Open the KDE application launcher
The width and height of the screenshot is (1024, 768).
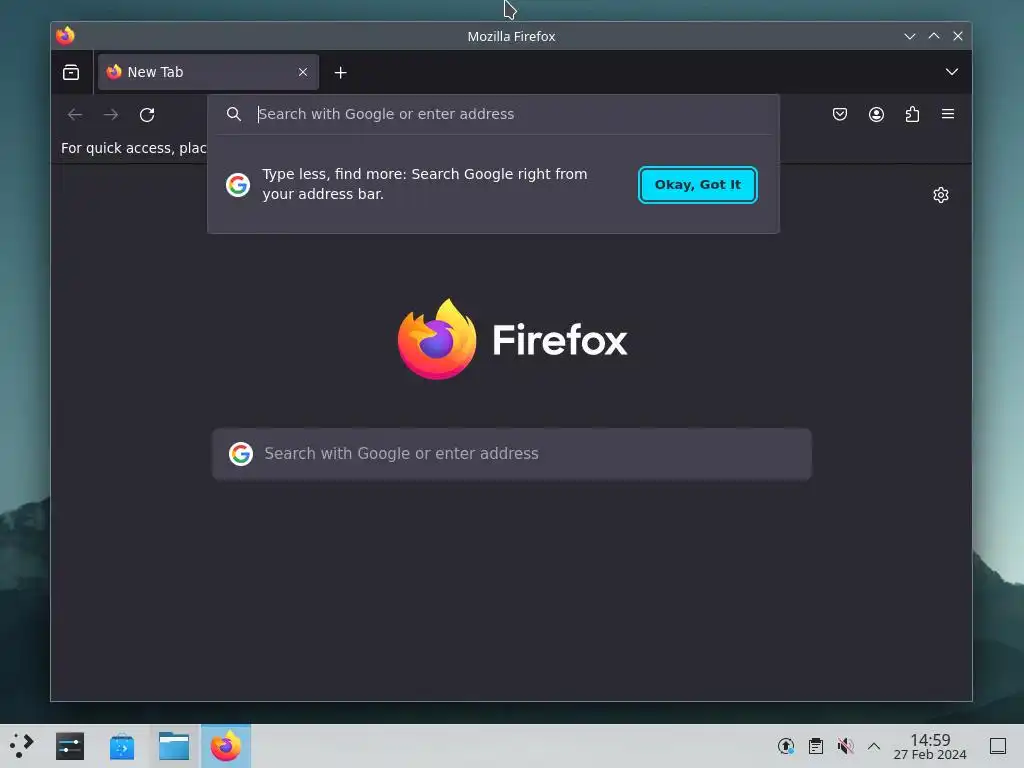click(x=22, y=746)
